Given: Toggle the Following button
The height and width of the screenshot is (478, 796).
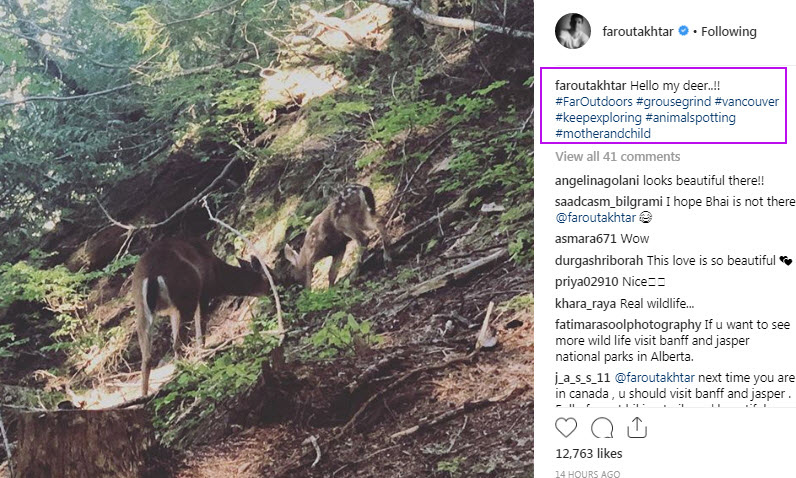Looking at the screenshot, I should (x=728, y=32).
